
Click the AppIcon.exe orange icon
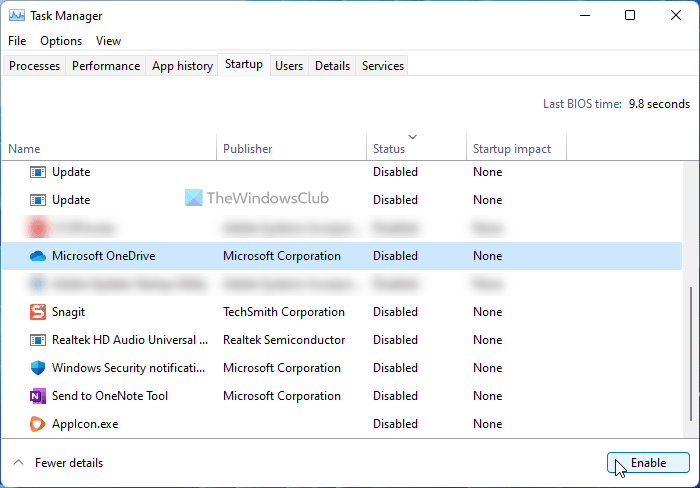pyautogui.click(x=38, y=424)
